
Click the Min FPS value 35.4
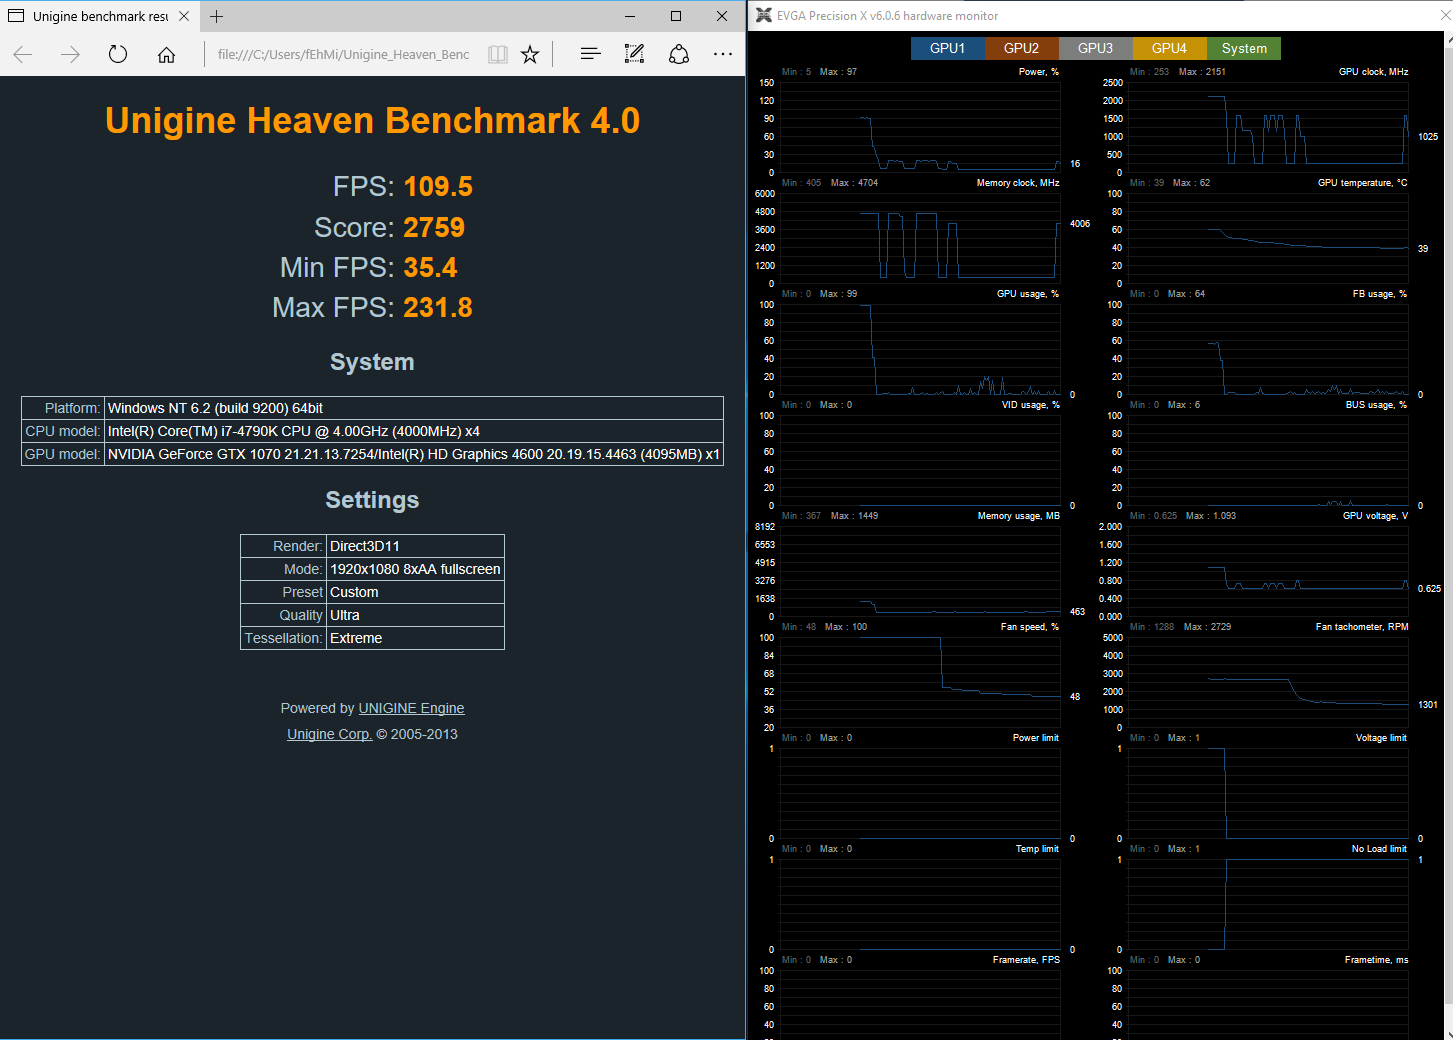point(430,267)
